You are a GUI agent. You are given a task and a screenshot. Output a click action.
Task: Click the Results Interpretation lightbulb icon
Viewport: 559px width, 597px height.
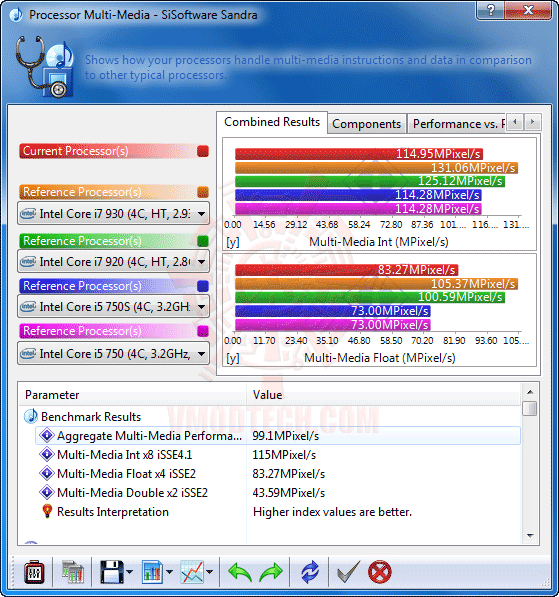pos(47,511)
